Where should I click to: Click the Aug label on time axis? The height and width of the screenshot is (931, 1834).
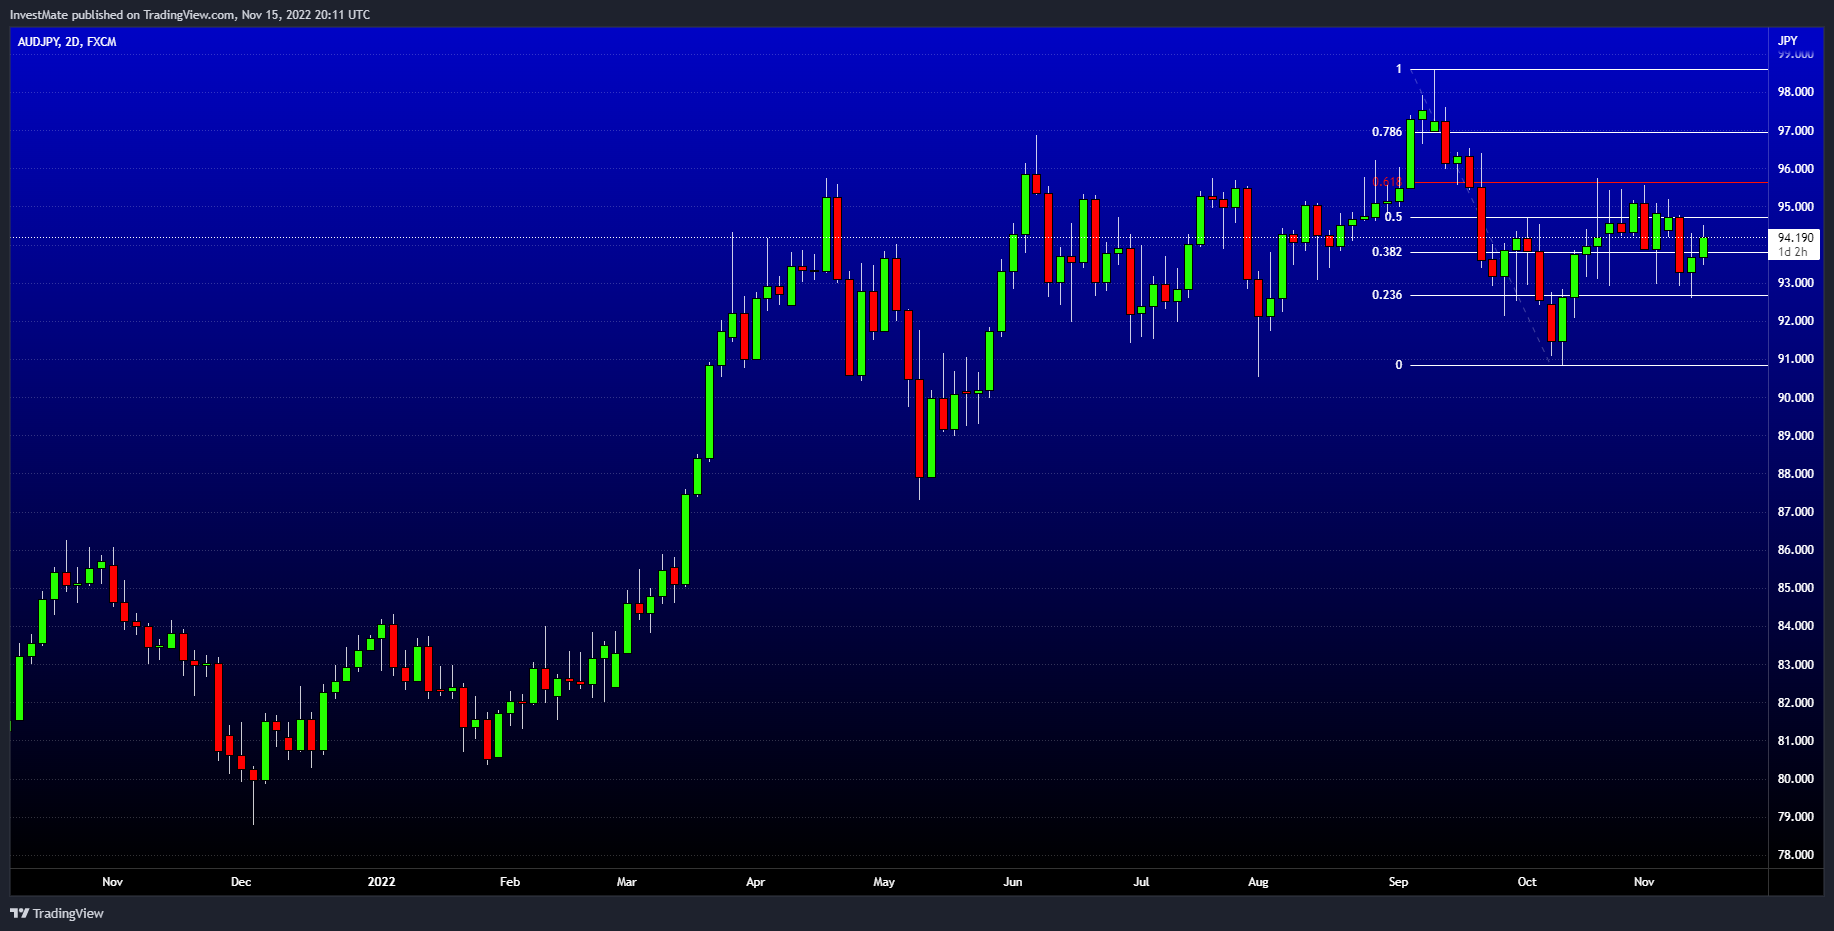(x=1258, y=882)
